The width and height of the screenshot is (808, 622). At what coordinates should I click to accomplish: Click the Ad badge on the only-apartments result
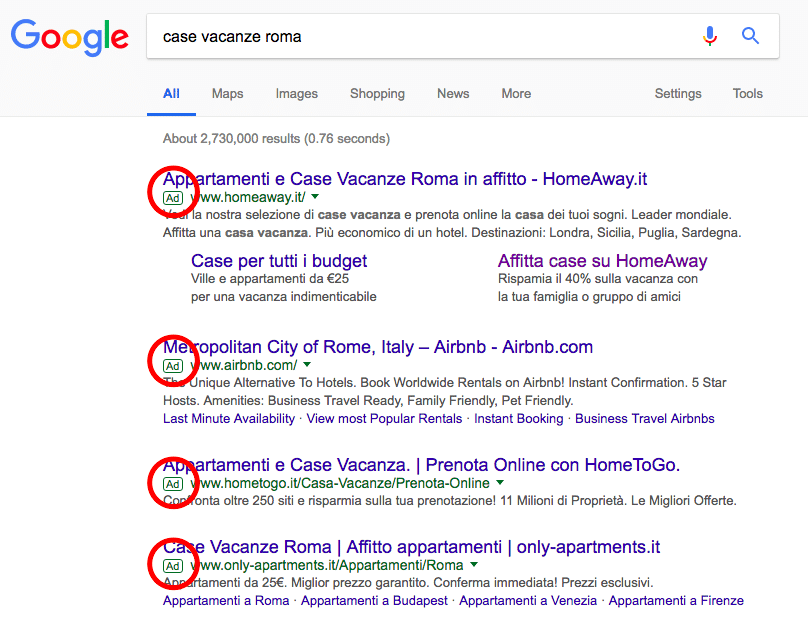[173, 566]
